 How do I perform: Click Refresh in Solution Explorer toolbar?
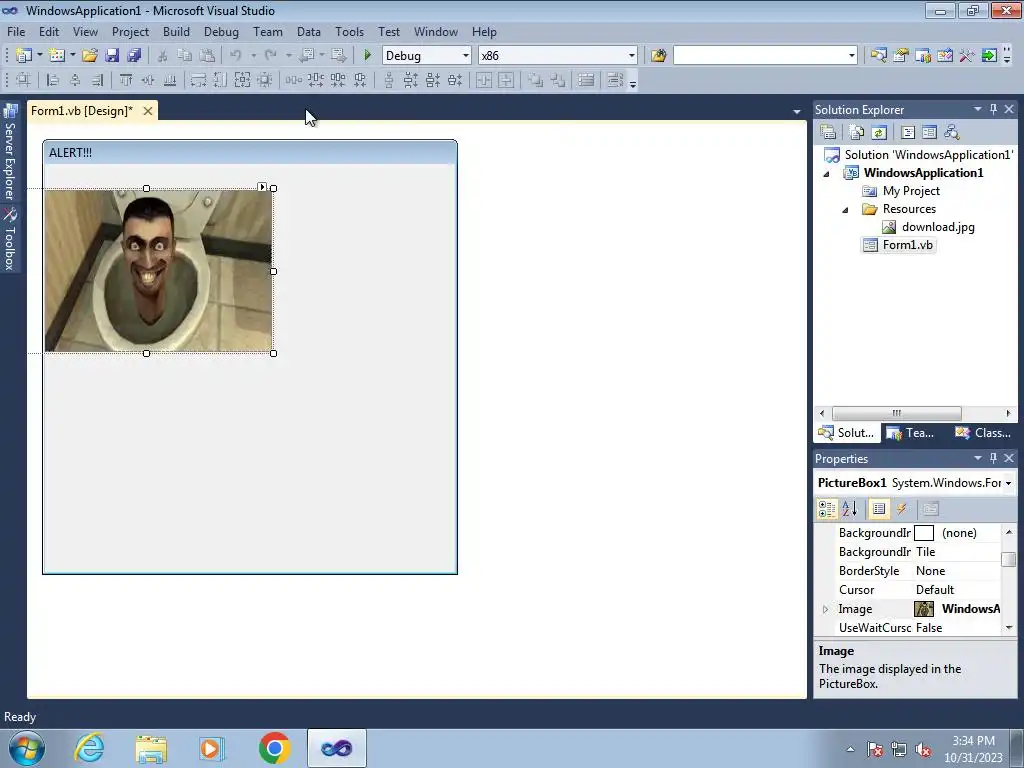(x=879, y=133)
